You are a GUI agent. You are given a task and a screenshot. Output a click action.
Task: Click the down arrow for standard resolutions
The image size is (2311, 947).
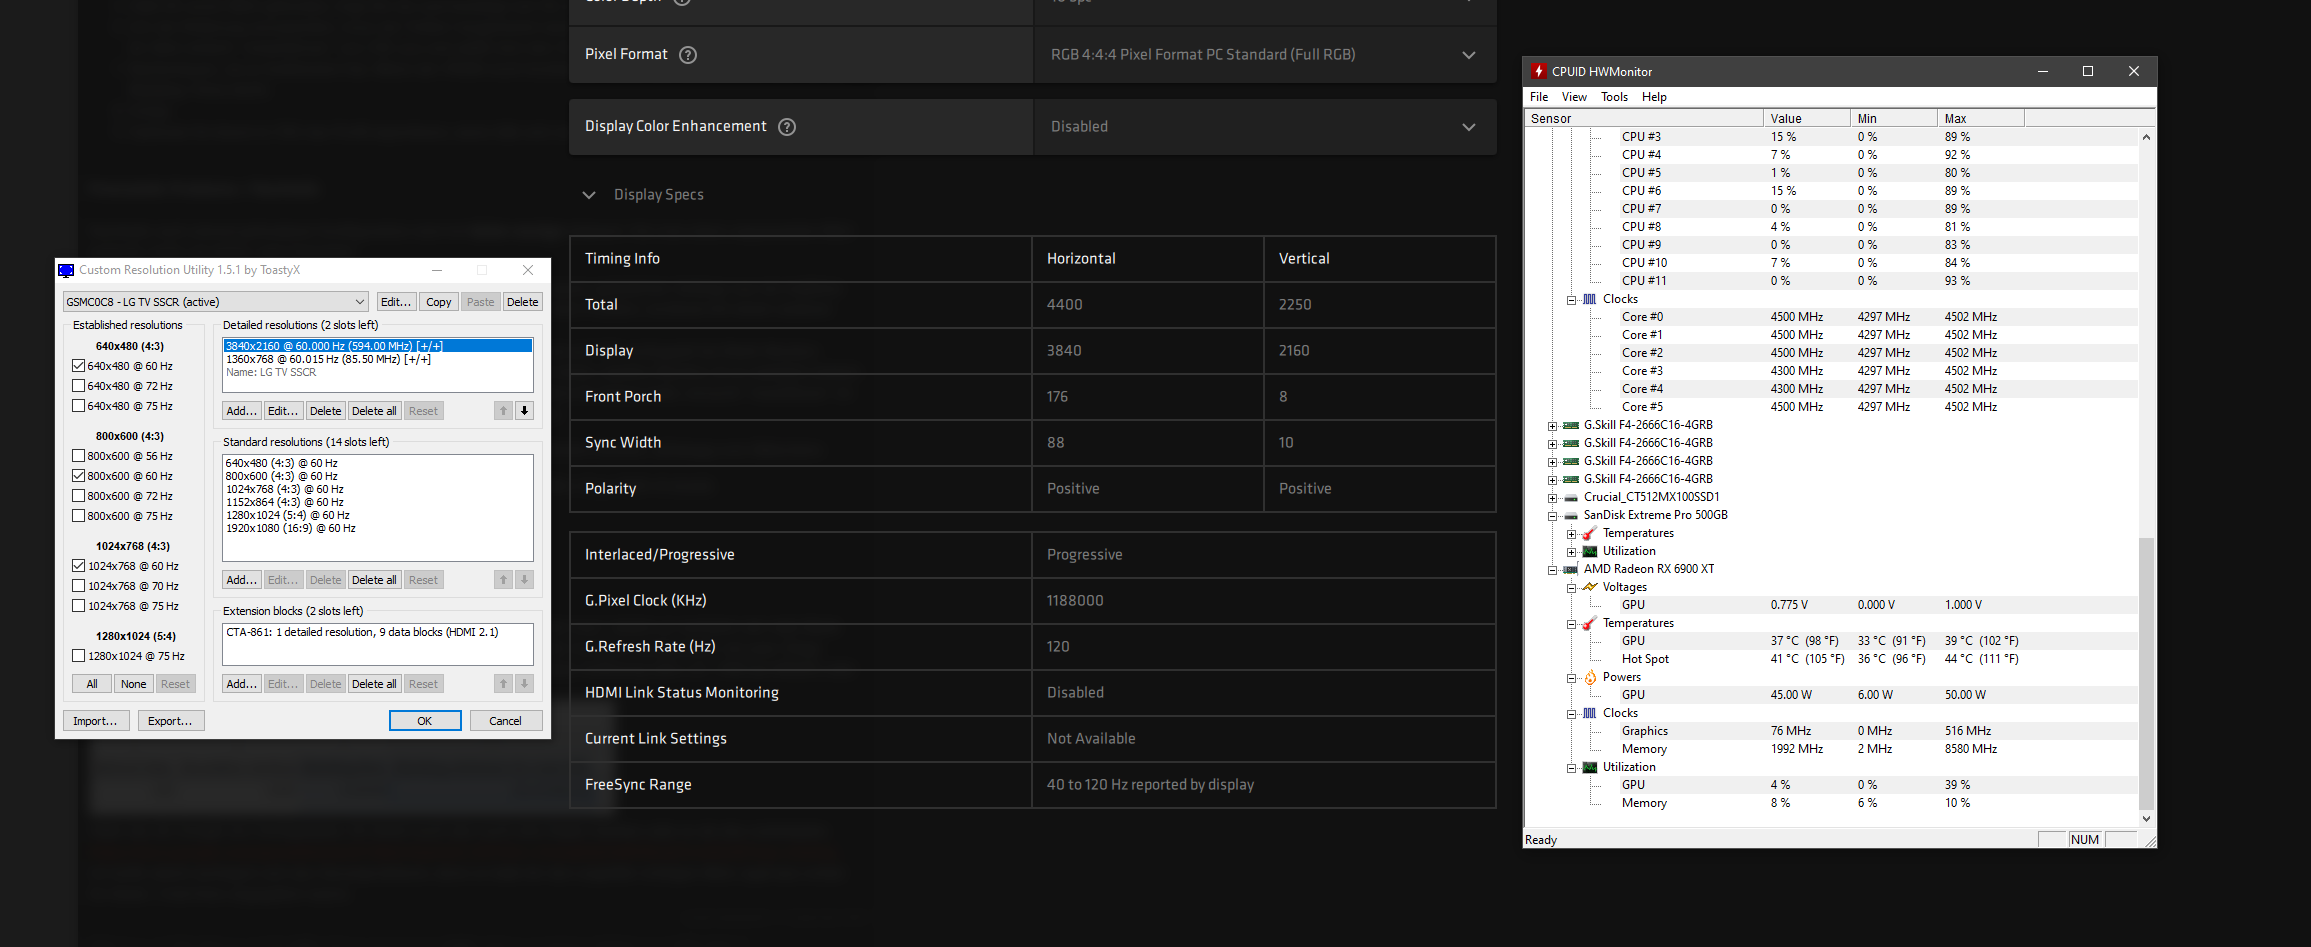click(524, 580)
